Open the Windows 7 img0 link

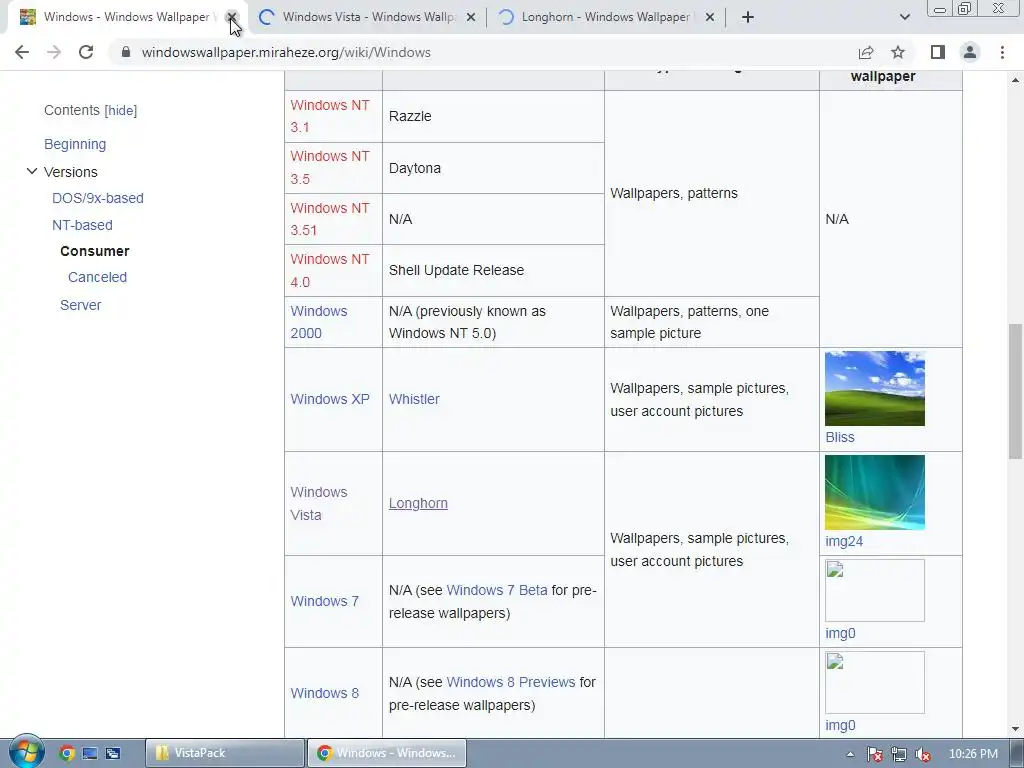click(x=840, y=633)
